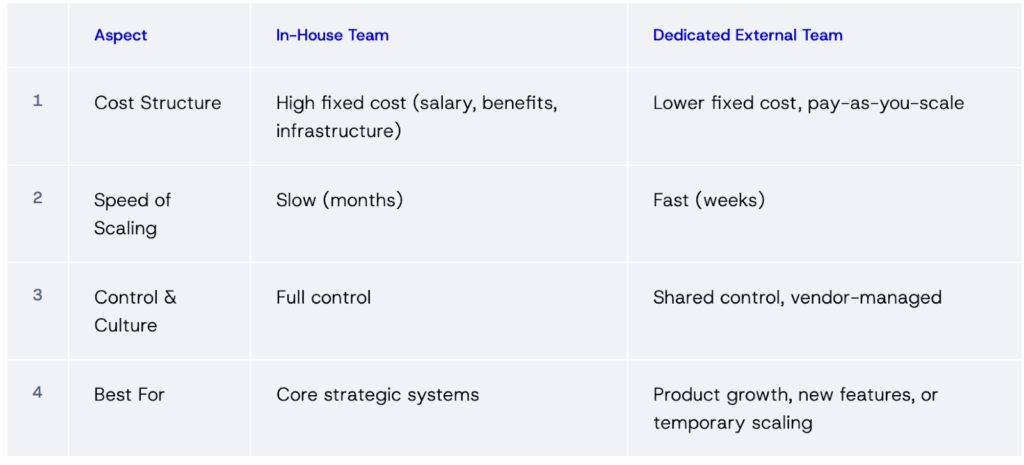Select the Speed of Scaling cell

click(133, 214)
